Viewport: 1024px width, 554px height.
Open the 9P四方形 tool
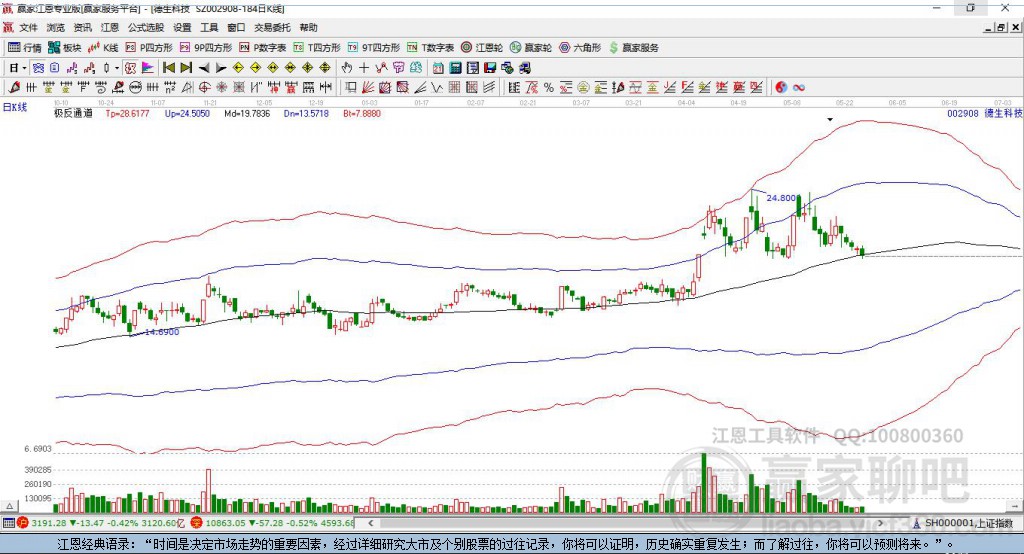(206, 48)
